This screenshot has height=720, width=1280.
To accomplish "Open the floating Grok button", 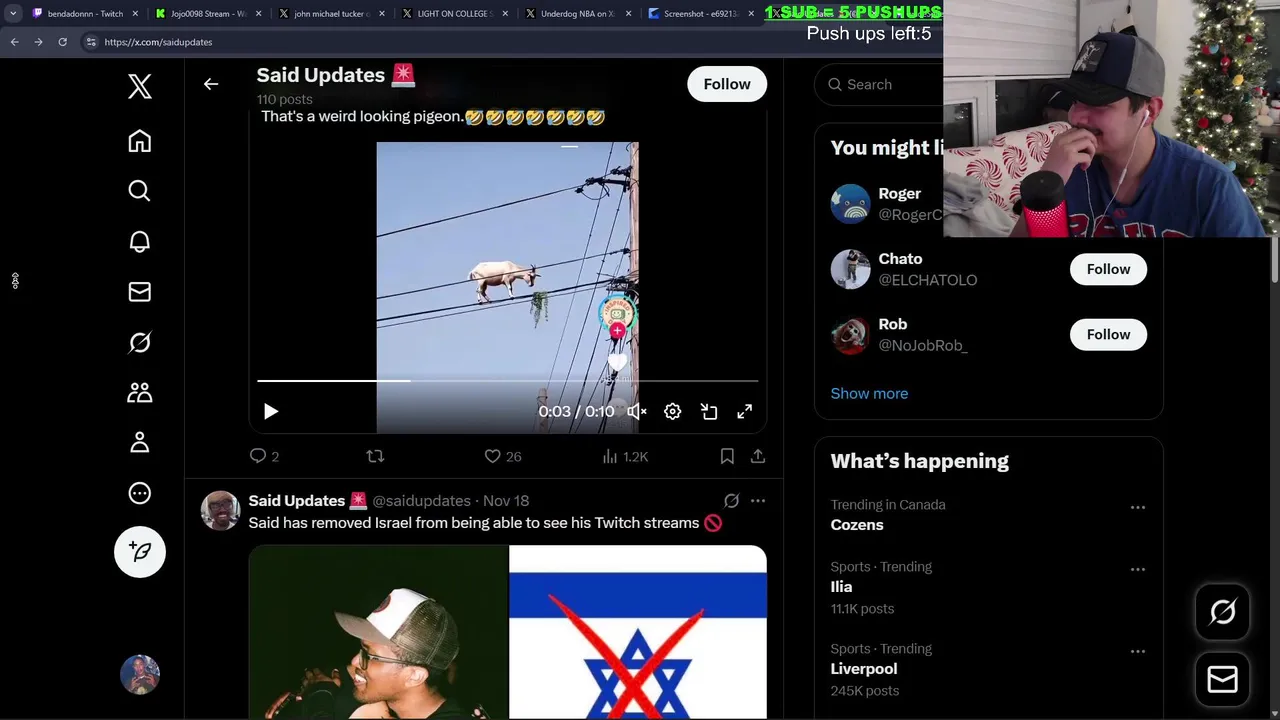I will click(1223, 612).
